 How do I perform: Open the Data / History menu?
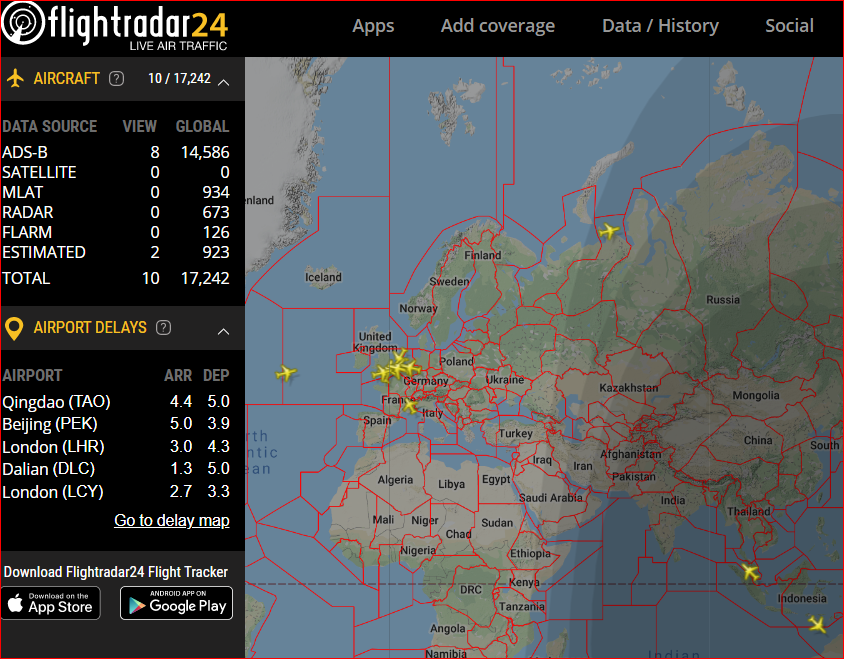(660, 26)
